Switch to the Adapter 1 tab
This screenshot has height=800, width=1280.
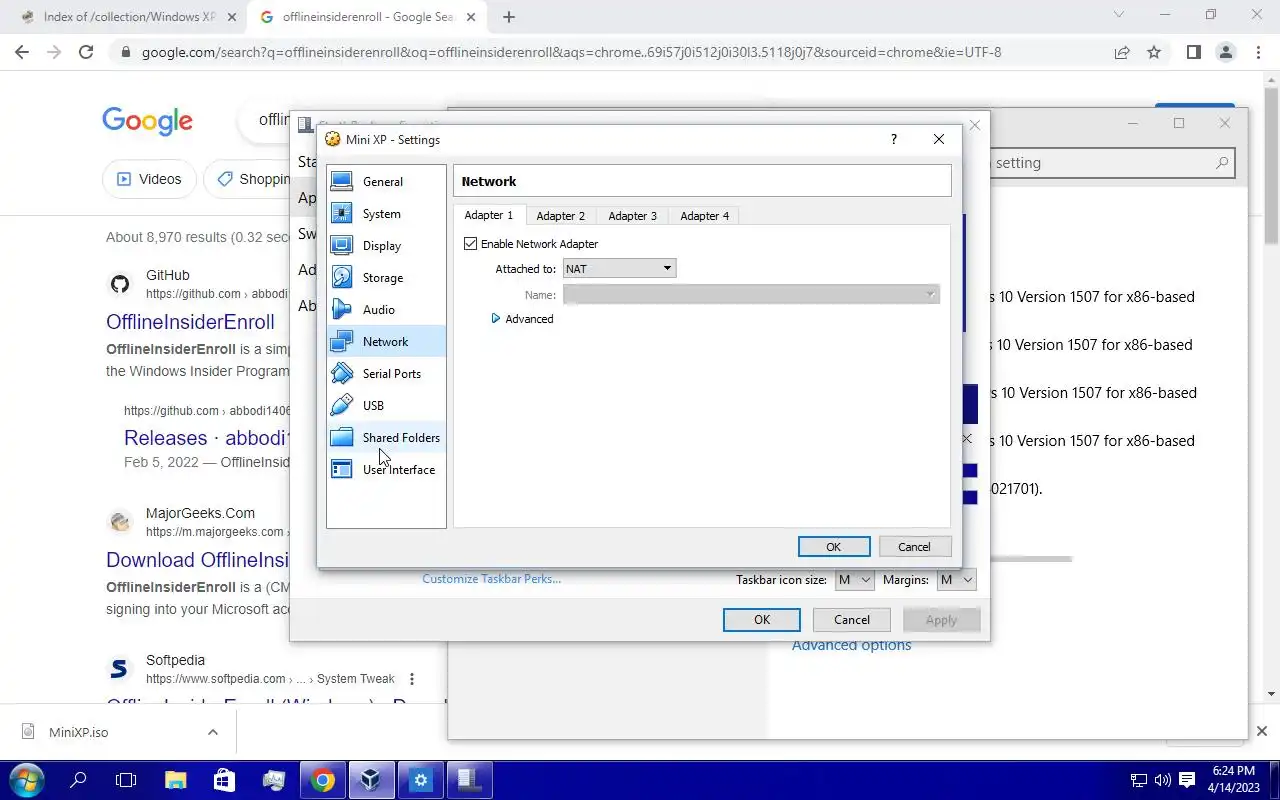click(x=488, y=215)
